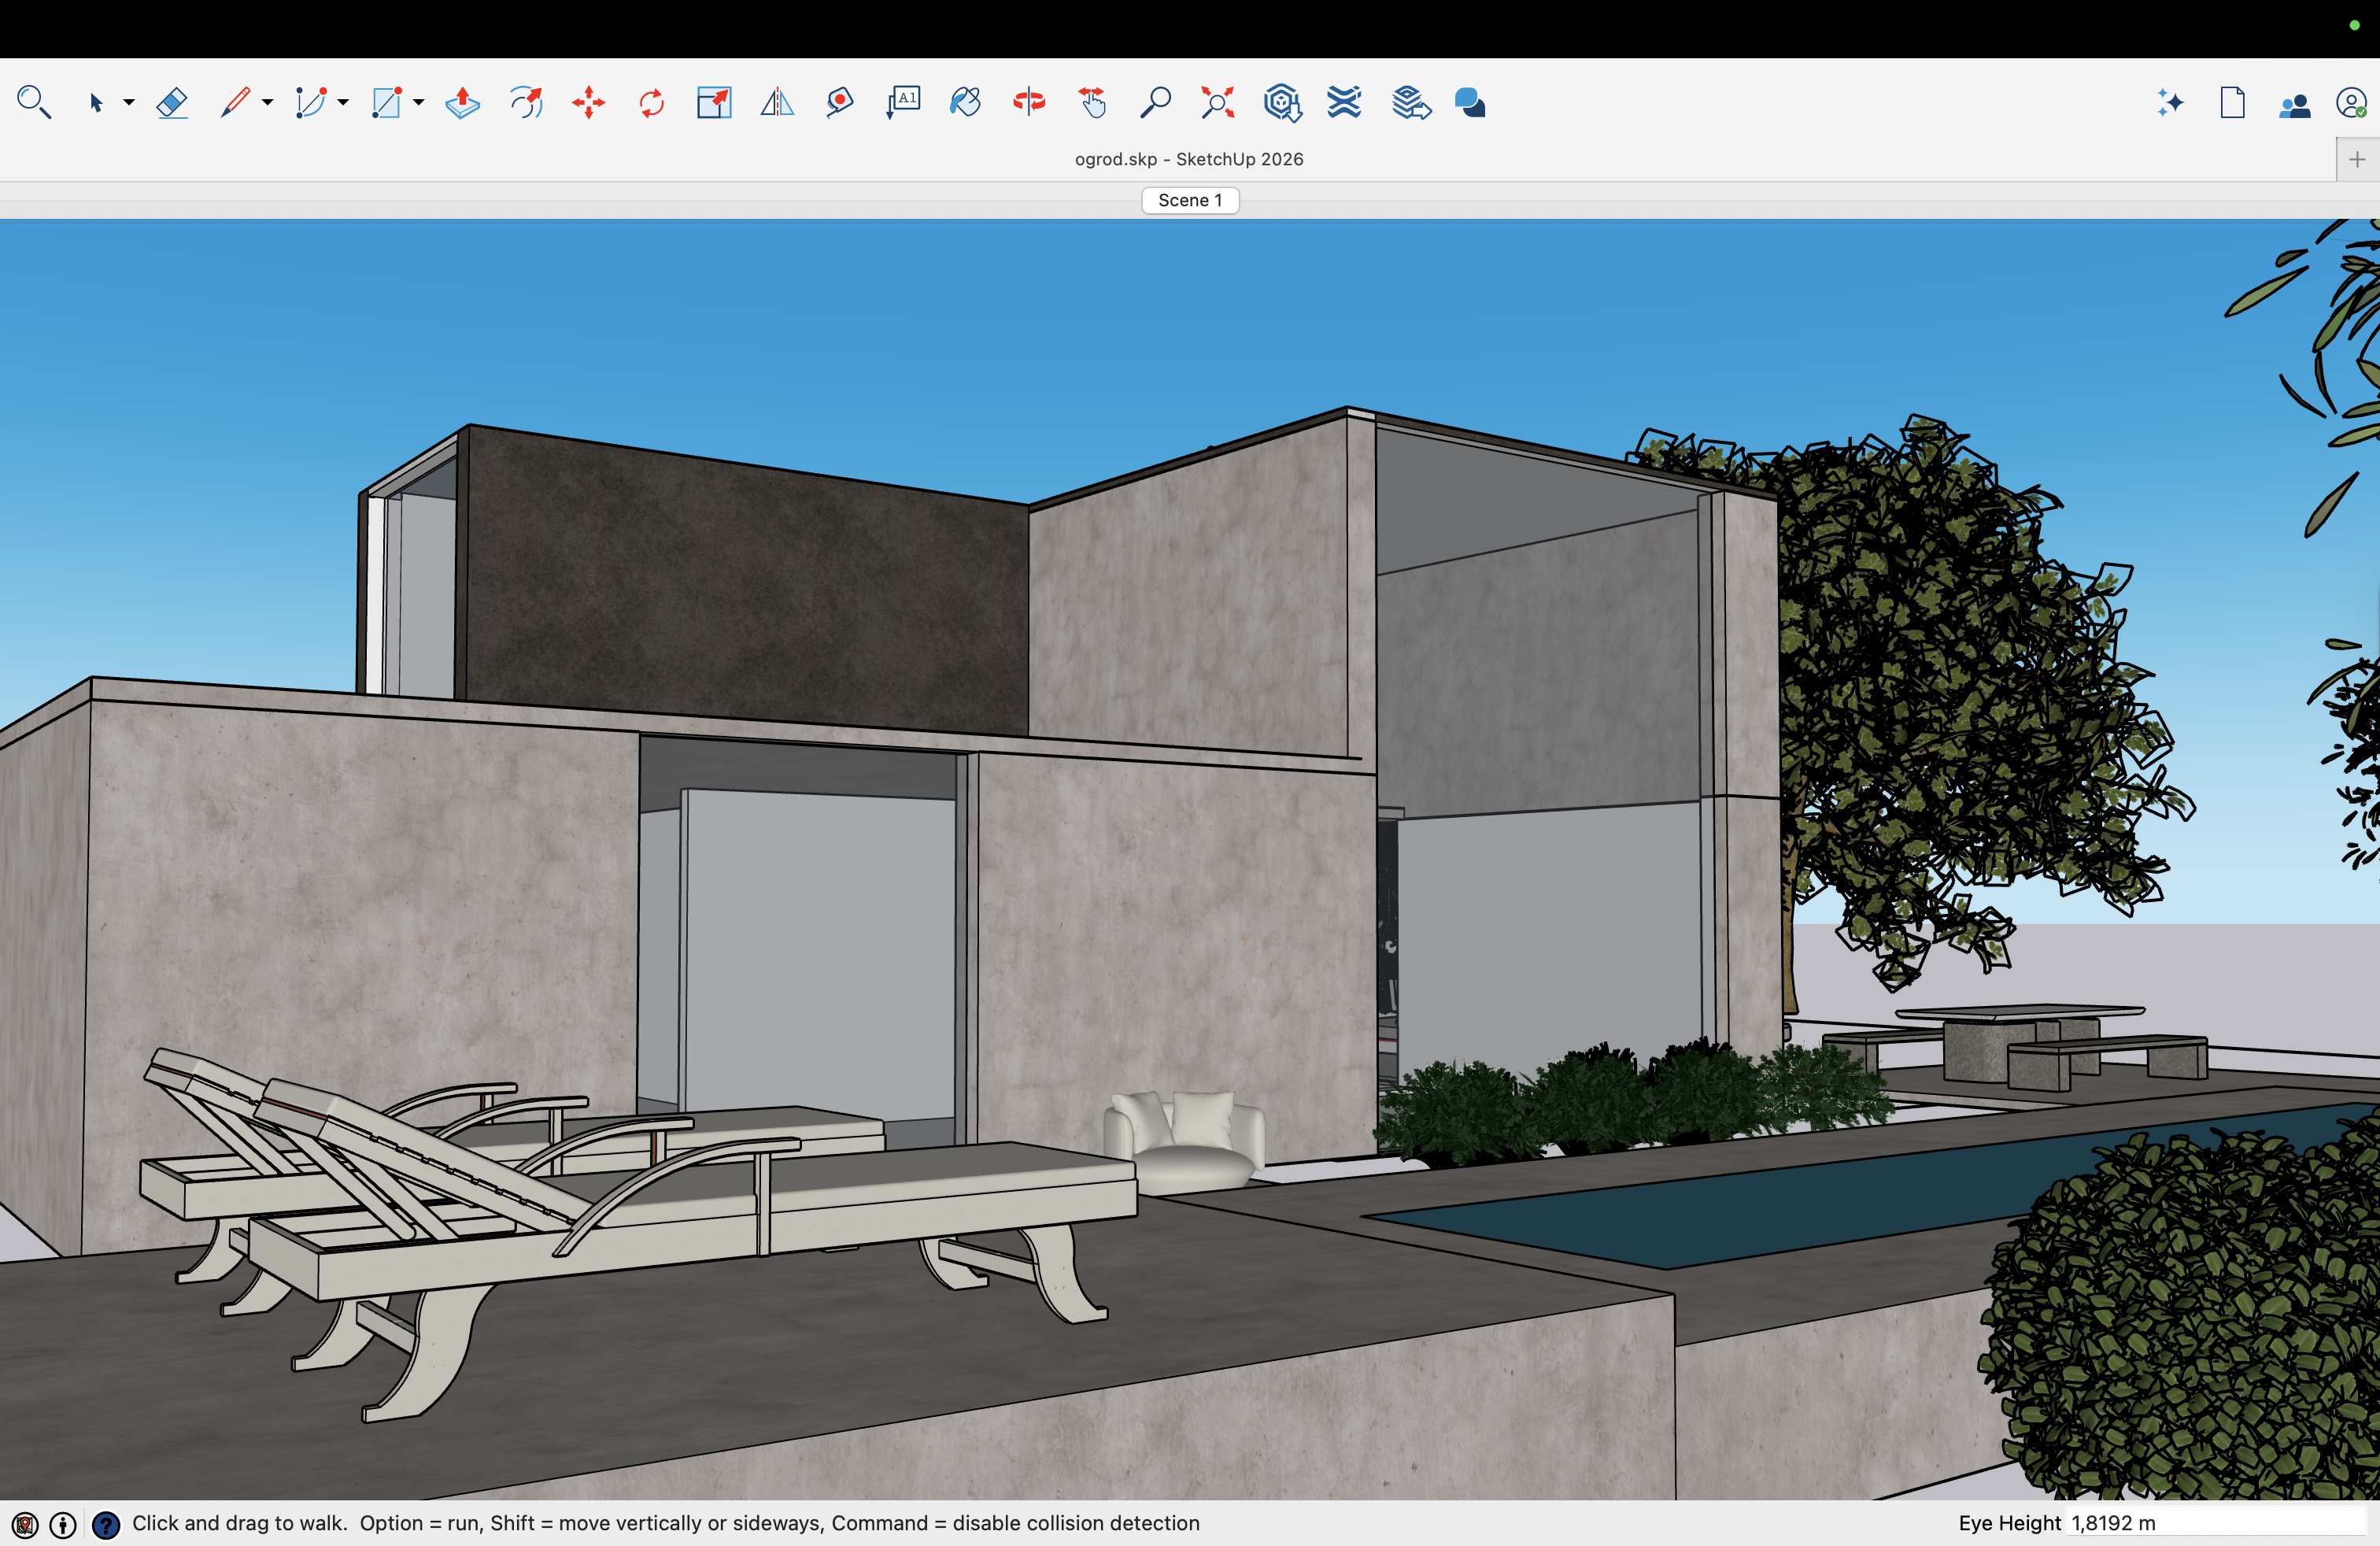
Task: Select the Tape Measure tool
Action: [x=840, y=102]
